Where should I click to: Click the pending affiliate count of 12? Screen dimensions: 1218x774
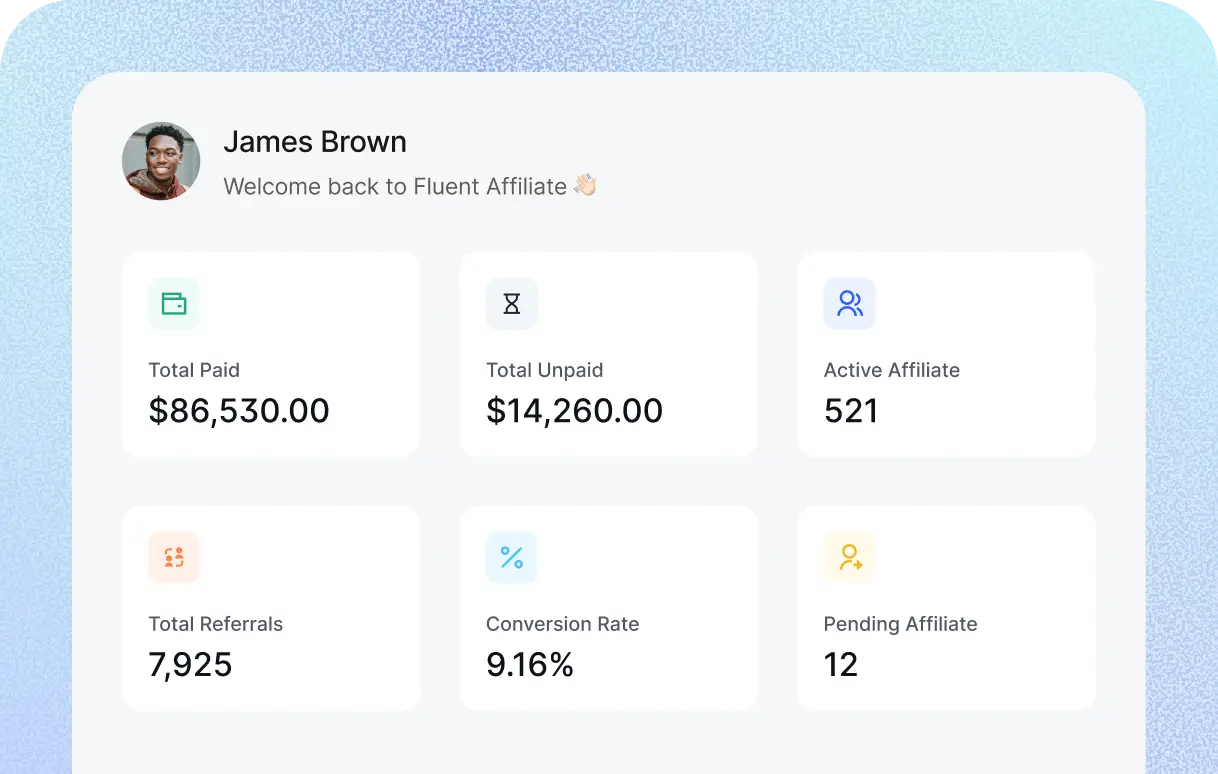coord(841,665)
